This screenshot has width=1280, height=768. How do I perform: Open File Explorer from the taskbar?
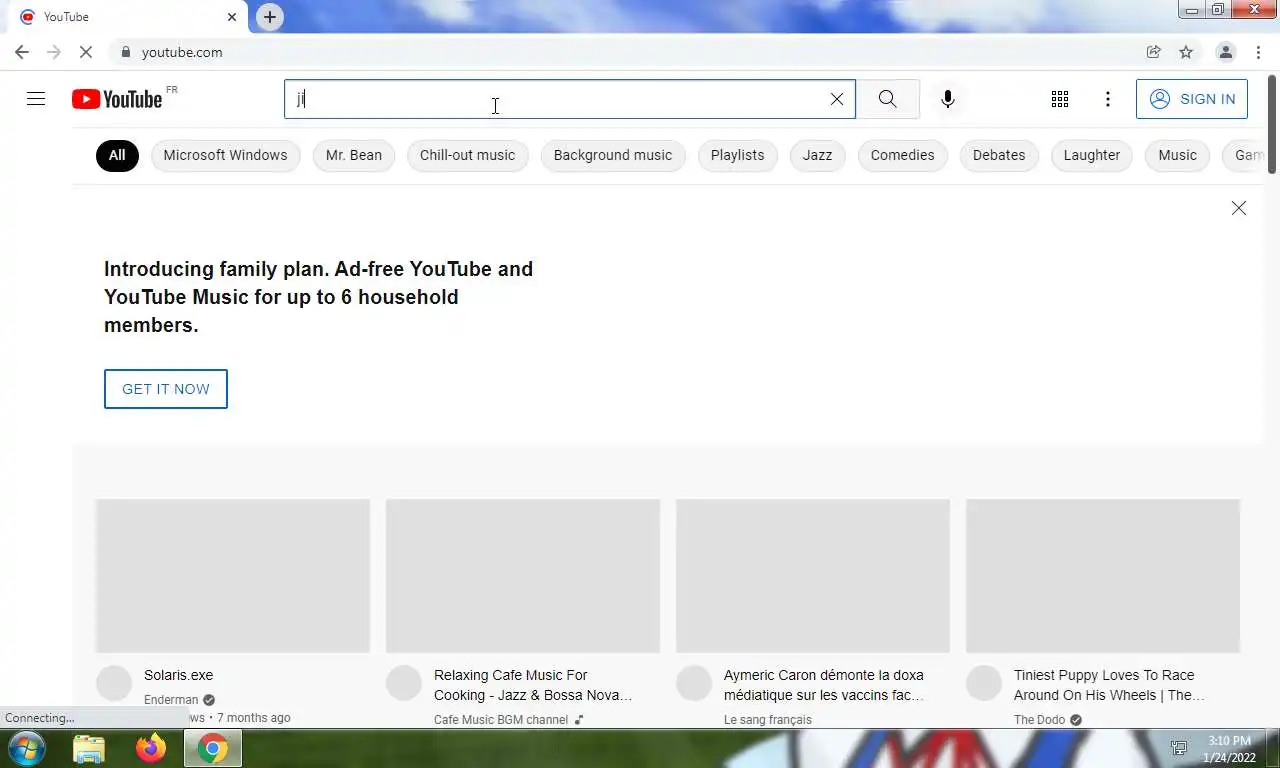[x=89, y=748]
